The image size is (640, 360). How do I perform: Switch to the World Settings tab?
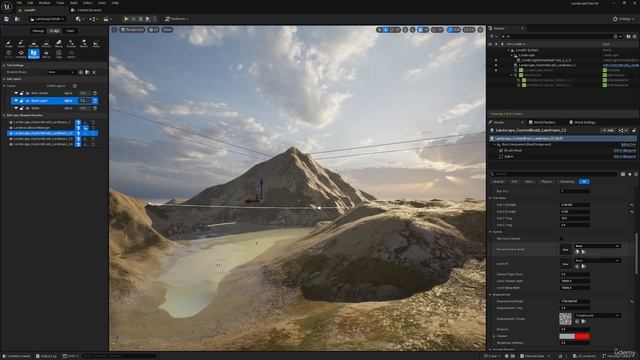coord(582,122)
